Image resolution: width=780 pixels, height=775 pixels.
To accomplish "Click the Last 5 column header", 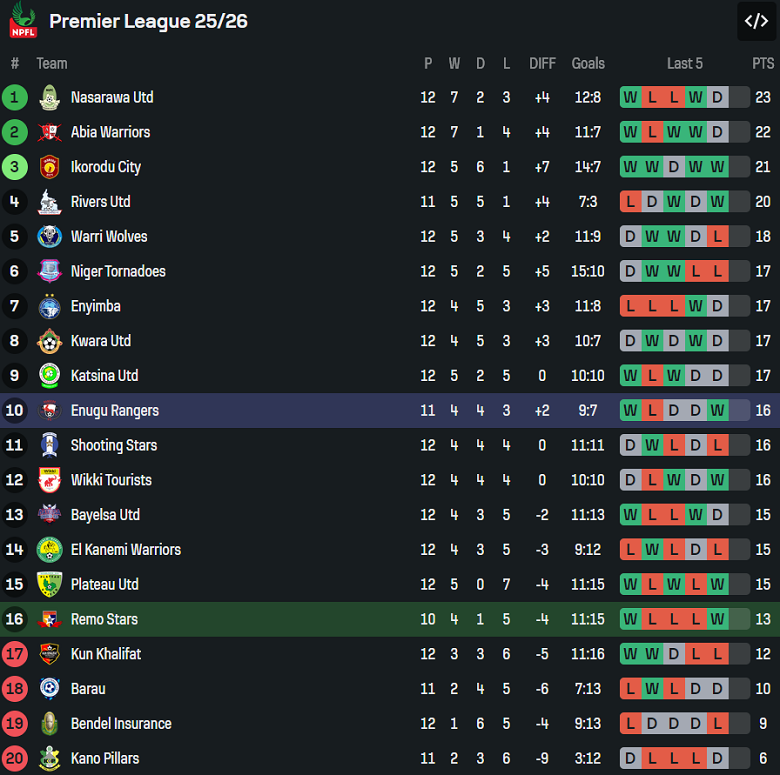I will 684,63.
